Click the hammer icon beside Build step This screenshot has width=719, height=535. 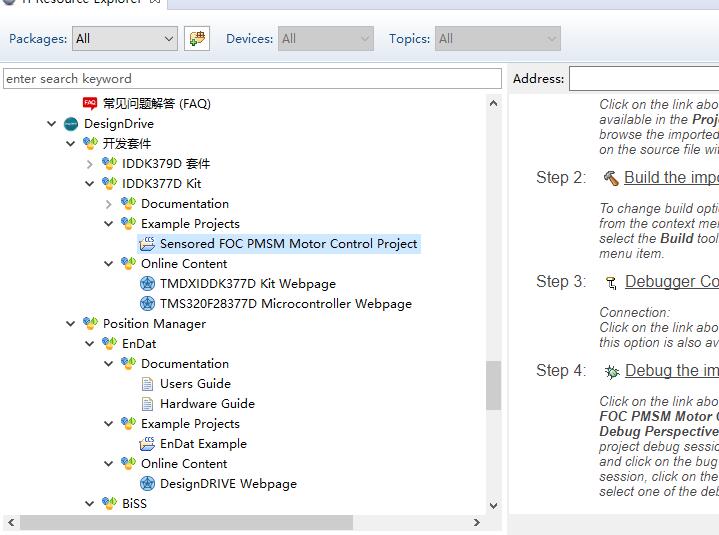pos(611,178)
